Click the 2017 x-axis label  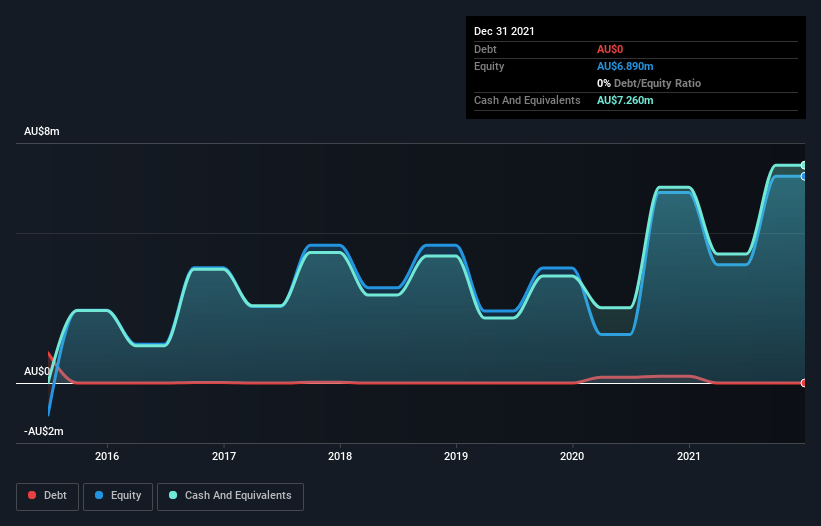[x=224, y=456]
